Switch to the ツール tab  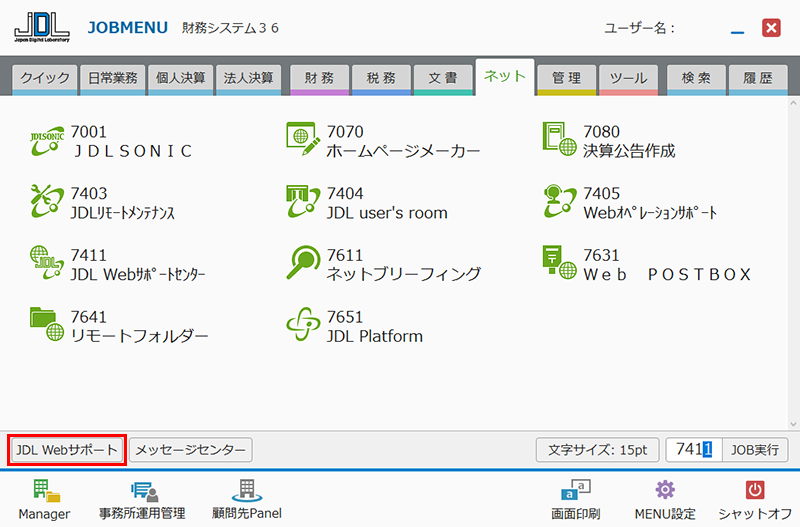pyautogui.click(x=628, y=79)
